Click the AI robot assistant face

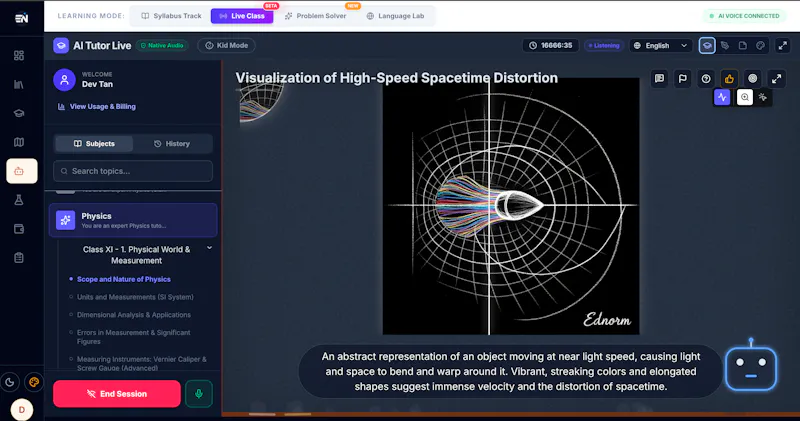click(x=751, y=368)
